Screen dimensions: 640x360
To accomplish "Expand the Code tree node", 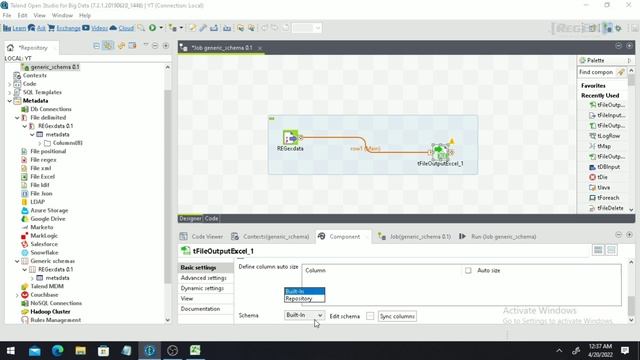I will coord(10,84).
